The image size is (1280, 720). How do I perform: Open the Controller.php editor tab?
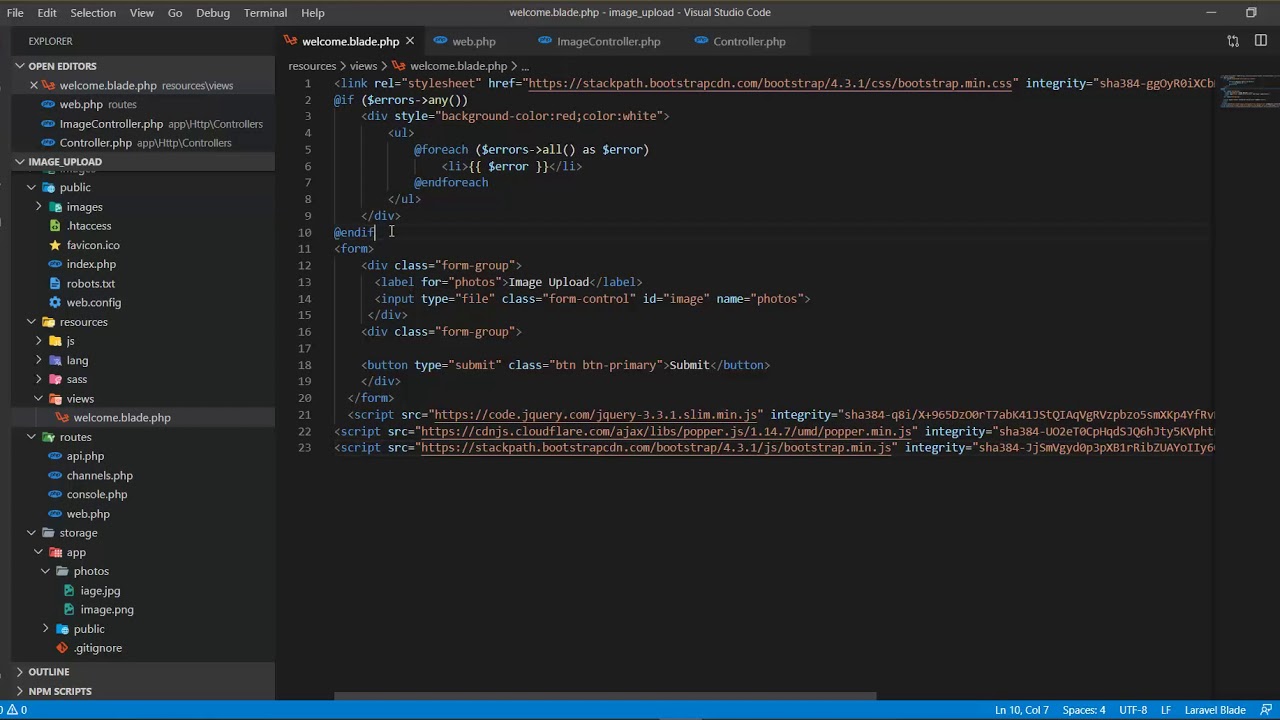(x=749, y=41)
